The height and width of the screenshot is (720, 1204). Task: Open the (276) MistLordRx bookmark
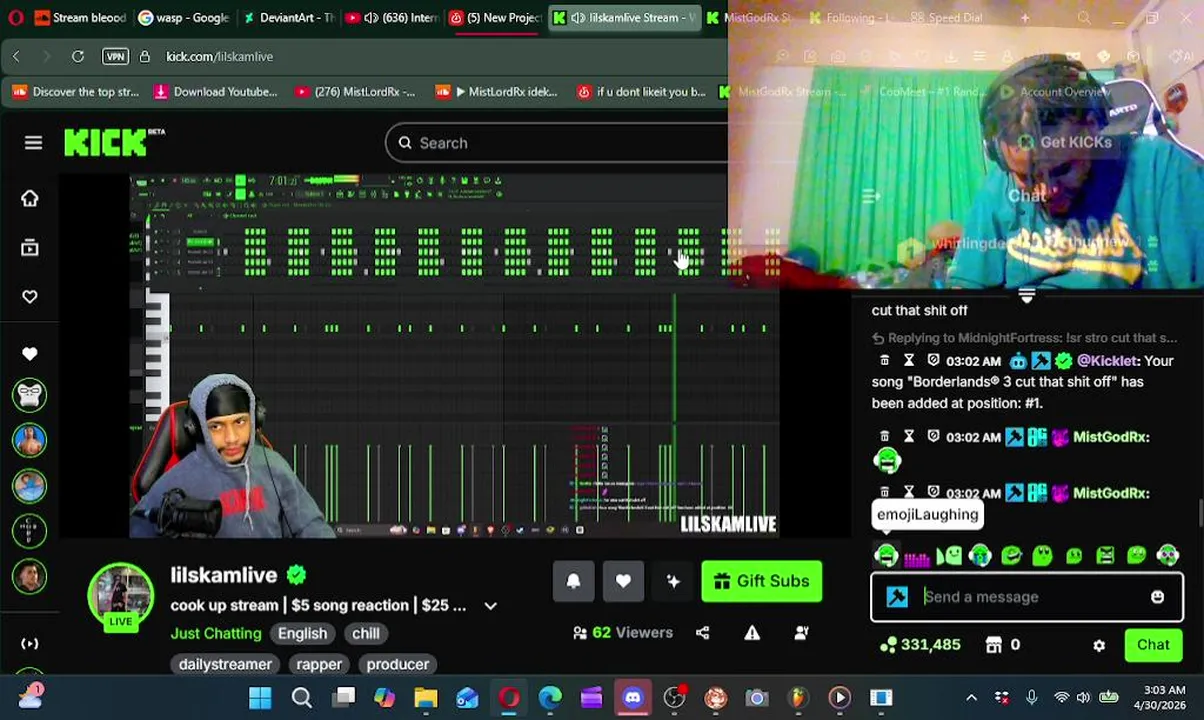(355, 92)
